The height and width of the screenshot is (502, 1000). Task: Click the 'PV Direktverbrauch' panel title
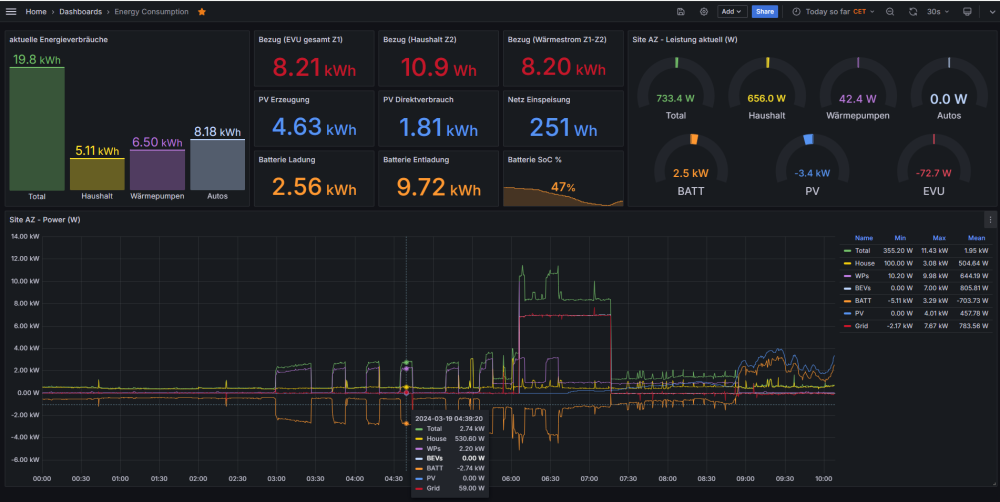tap(418, 100)
